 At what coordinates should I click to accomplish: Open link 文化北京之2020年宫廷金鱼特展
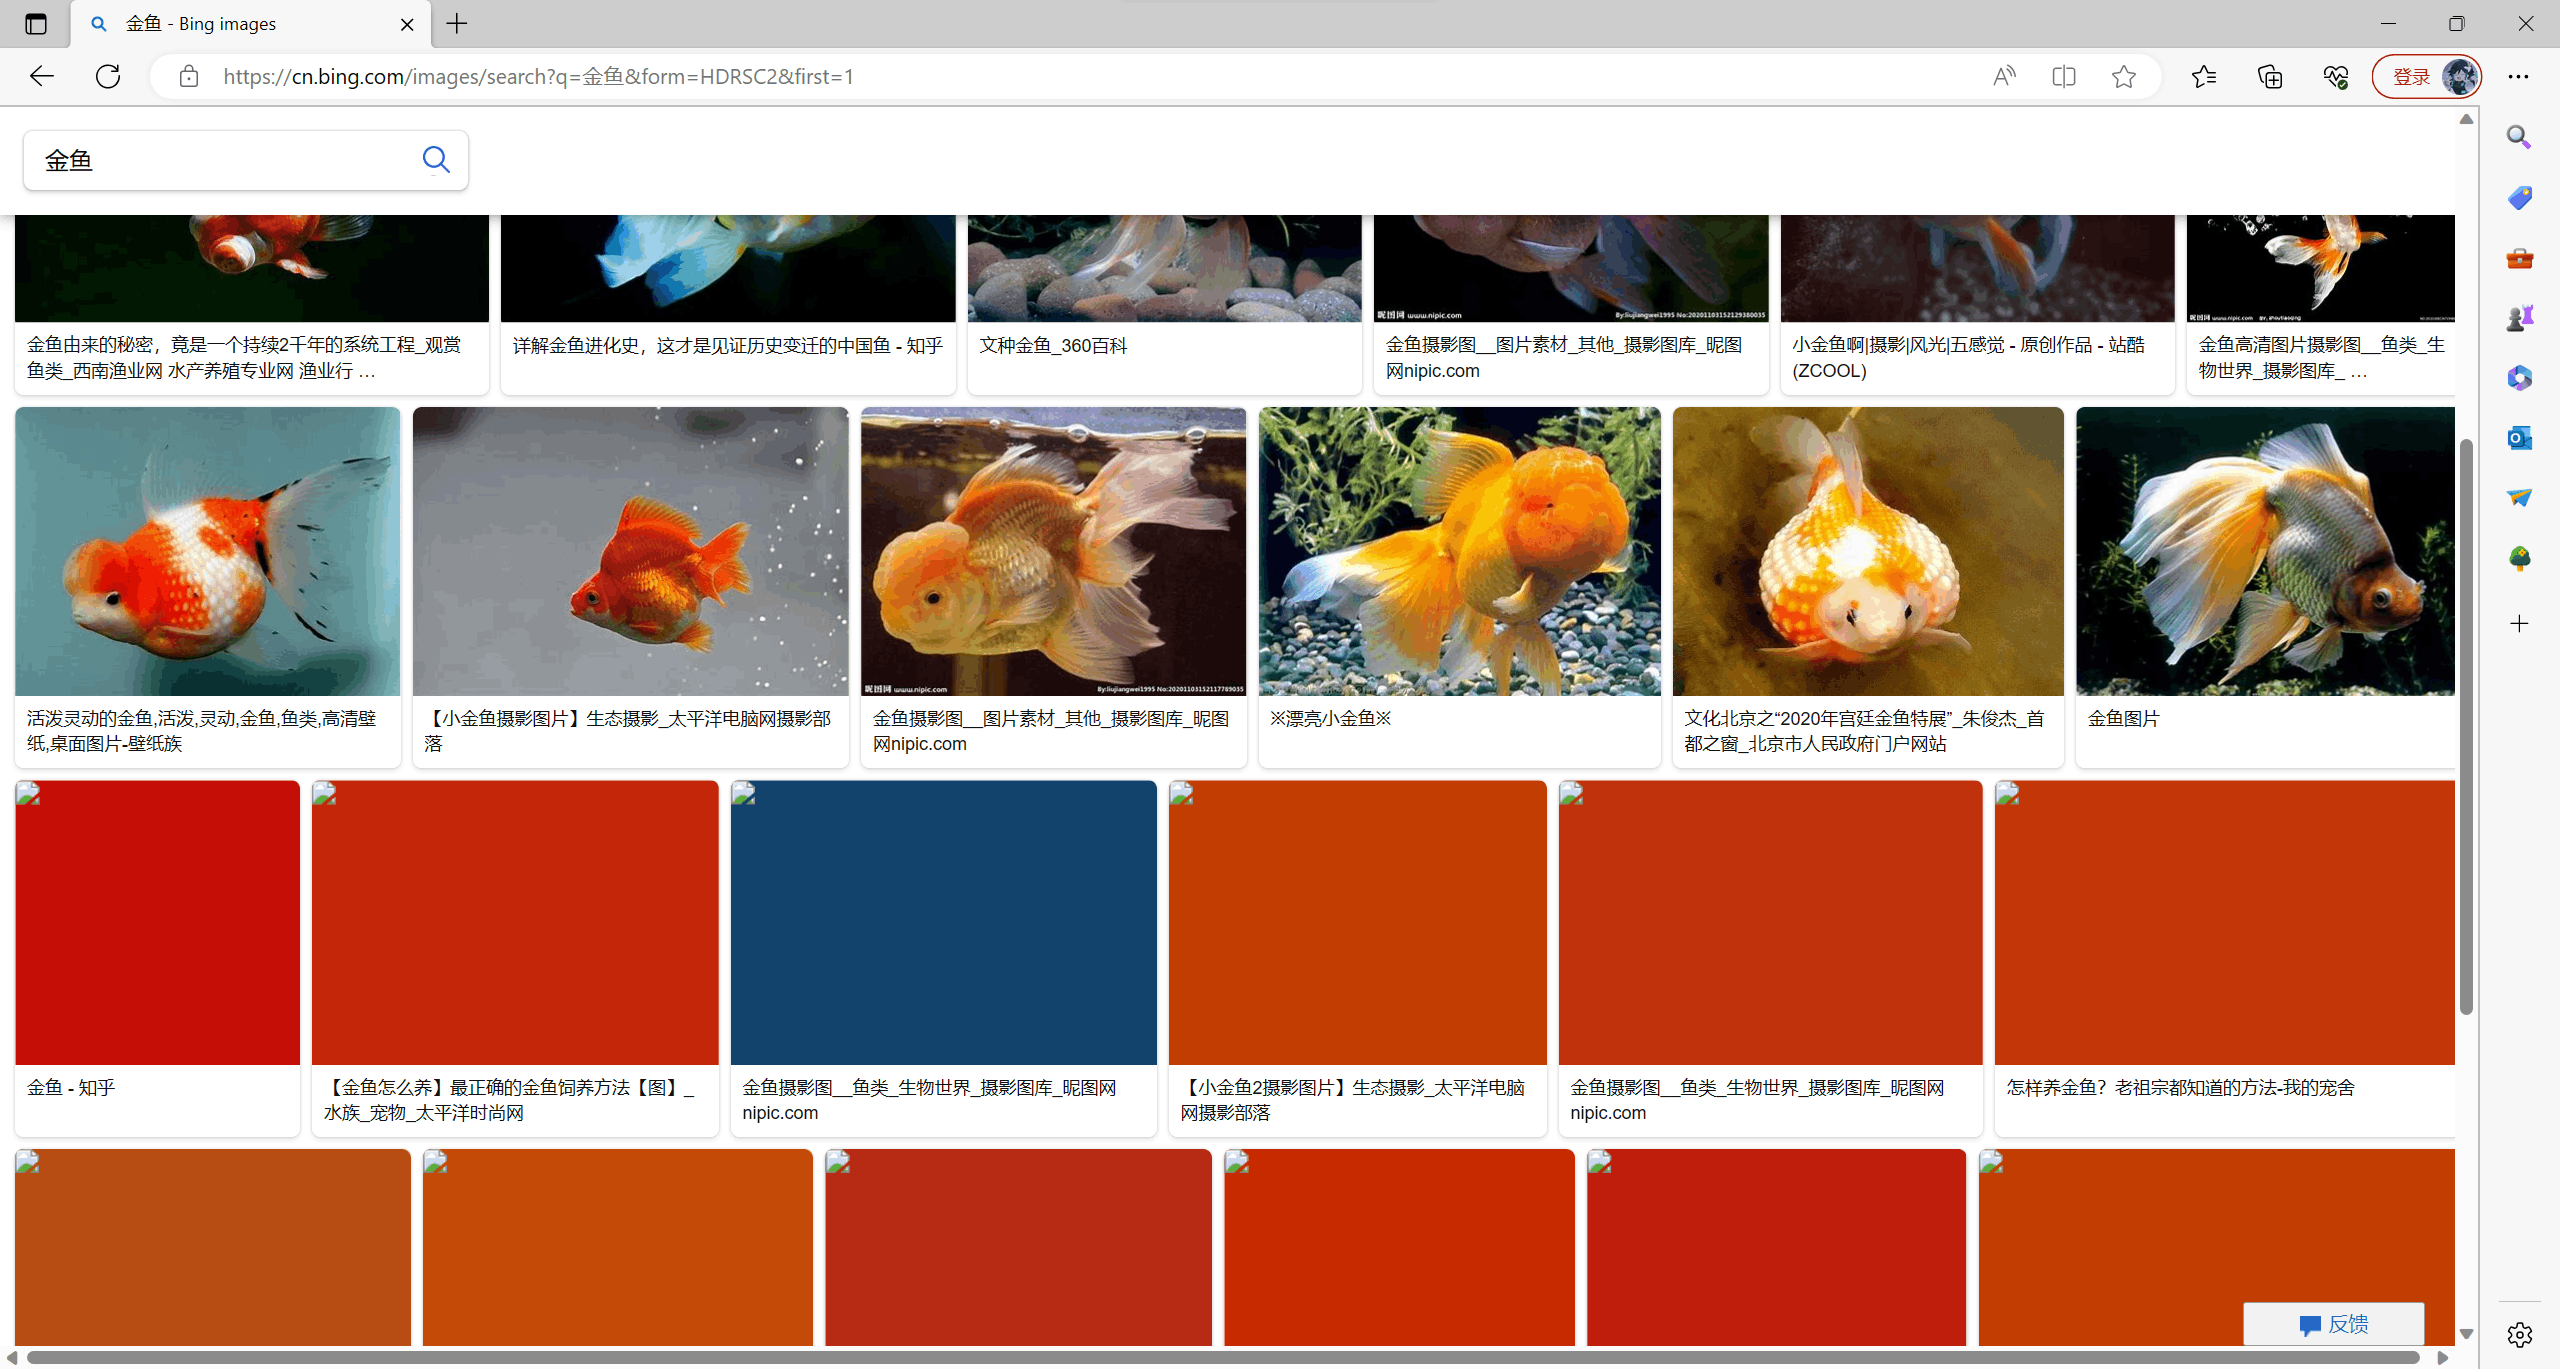pyautogui.click(x=1864, y=731)
